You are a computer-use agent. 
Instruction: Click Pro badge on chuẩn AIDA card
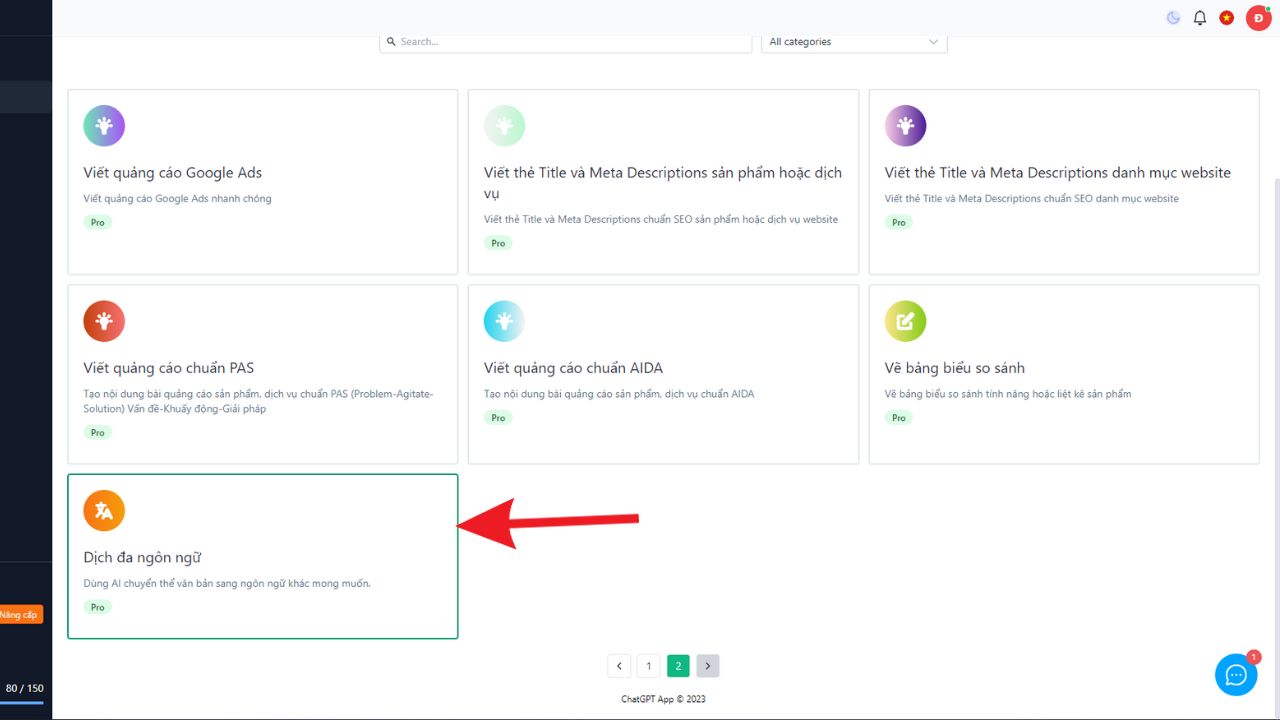tap(498, 417)
